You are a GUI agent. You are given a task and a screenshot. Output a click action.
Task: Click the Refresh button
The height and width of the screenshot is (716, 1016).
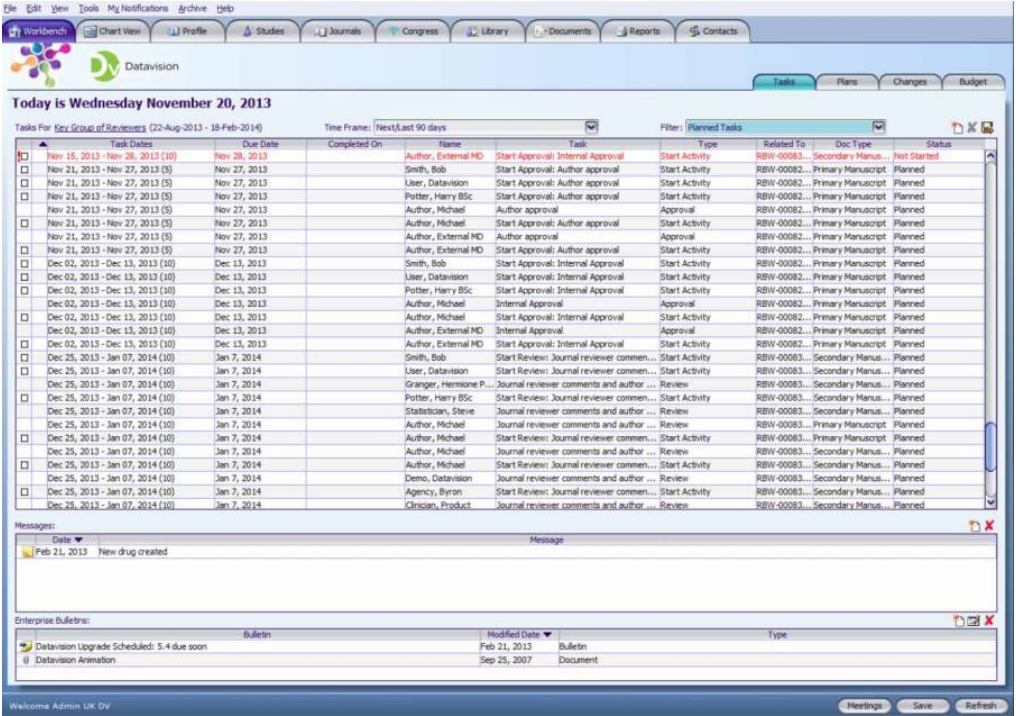980,706
